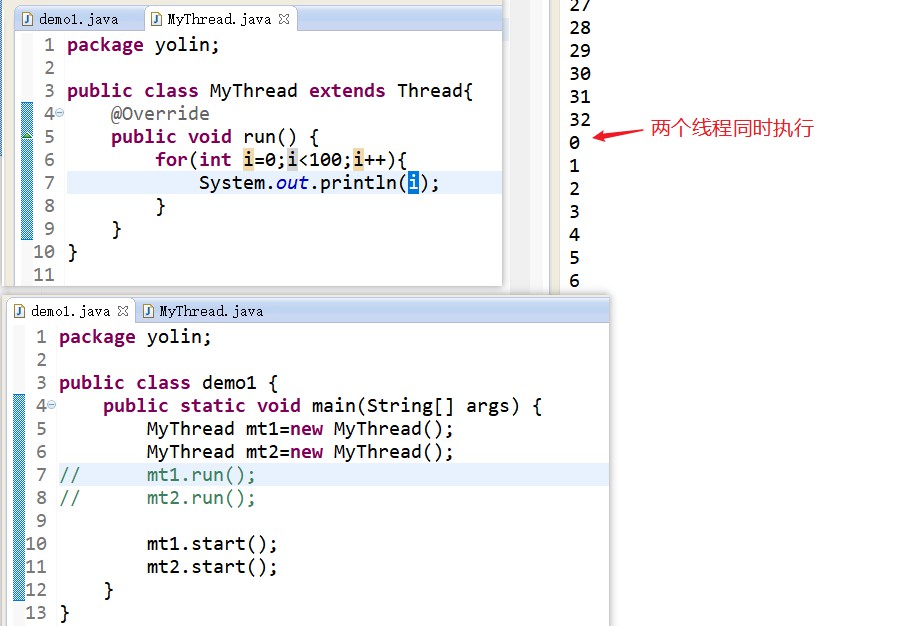Click console output value 32
Viewport: 897px width, 626px height.
[580, 119]
